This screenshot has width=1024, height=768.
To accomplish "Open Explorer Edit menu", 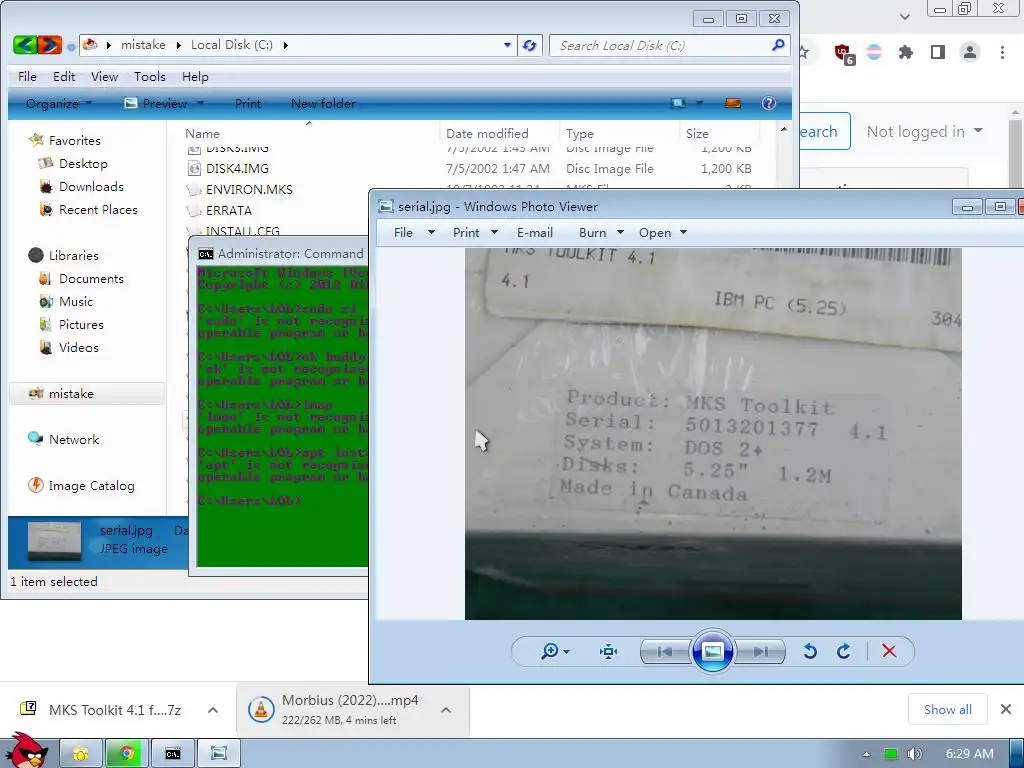I will click(x=64, y=76).
